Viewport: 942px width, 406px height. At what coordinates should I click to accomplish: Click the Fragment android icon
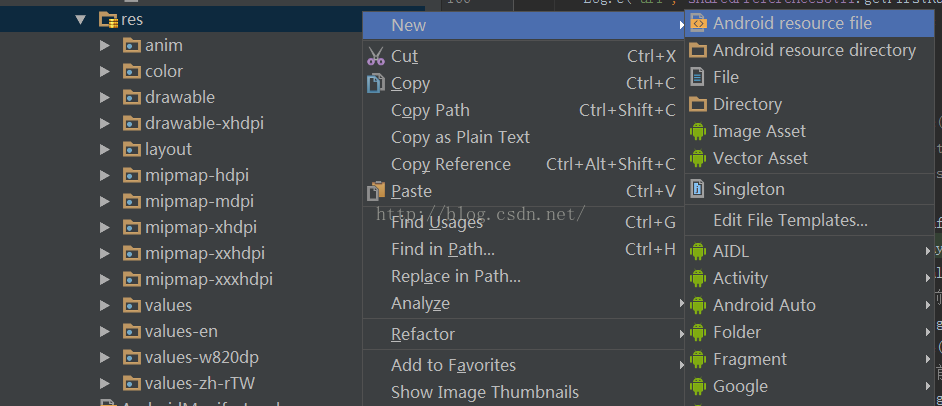tap(697, 359)
